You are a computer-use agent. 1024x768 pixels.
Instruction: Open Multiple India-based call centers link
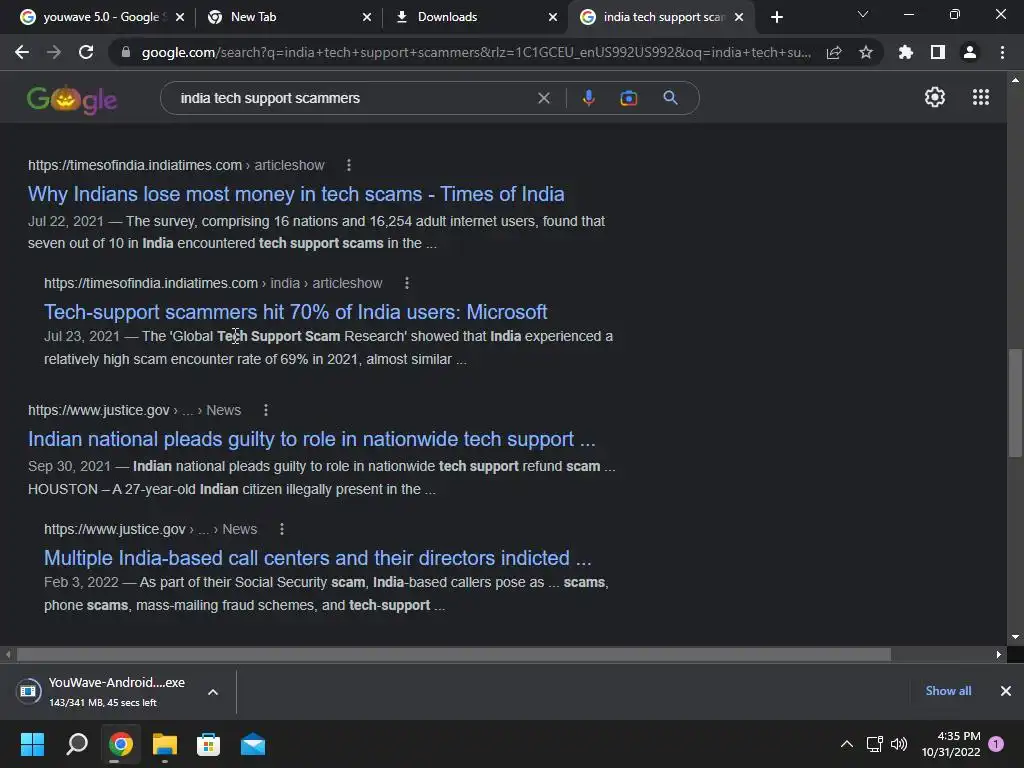(x=317, y=558)
